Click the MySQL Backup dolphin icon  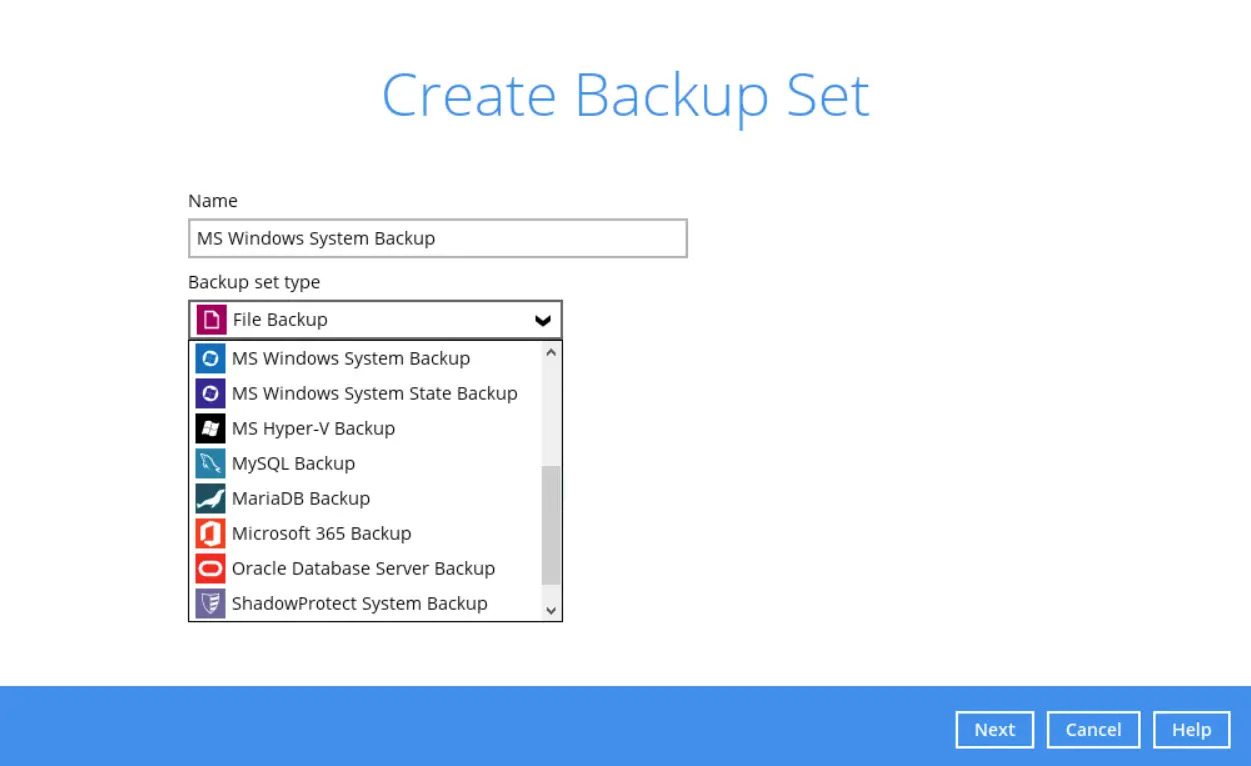[210, 464]
